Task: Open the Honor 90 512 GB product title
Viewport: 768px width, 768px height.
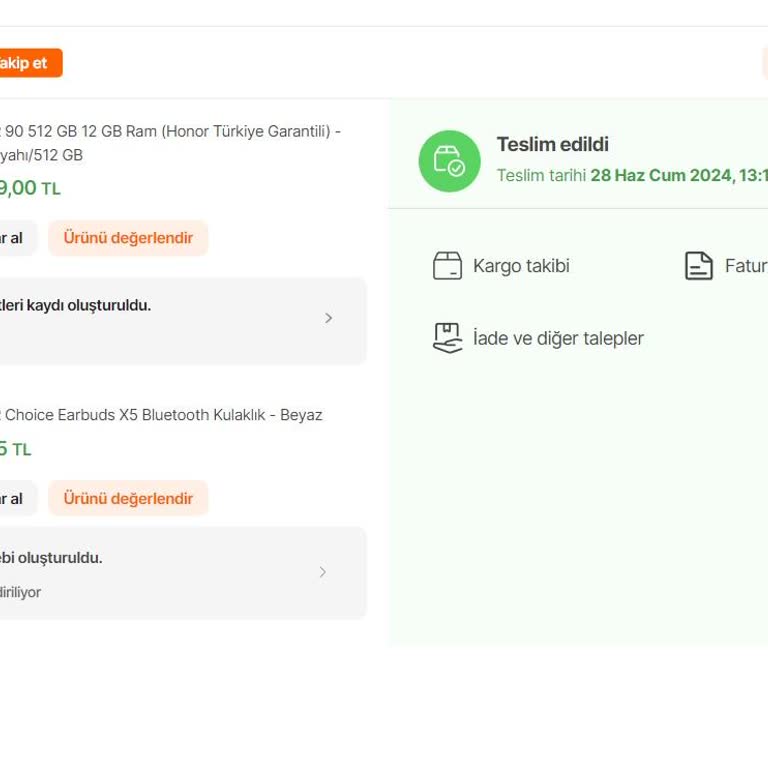Action: [170, 132]
